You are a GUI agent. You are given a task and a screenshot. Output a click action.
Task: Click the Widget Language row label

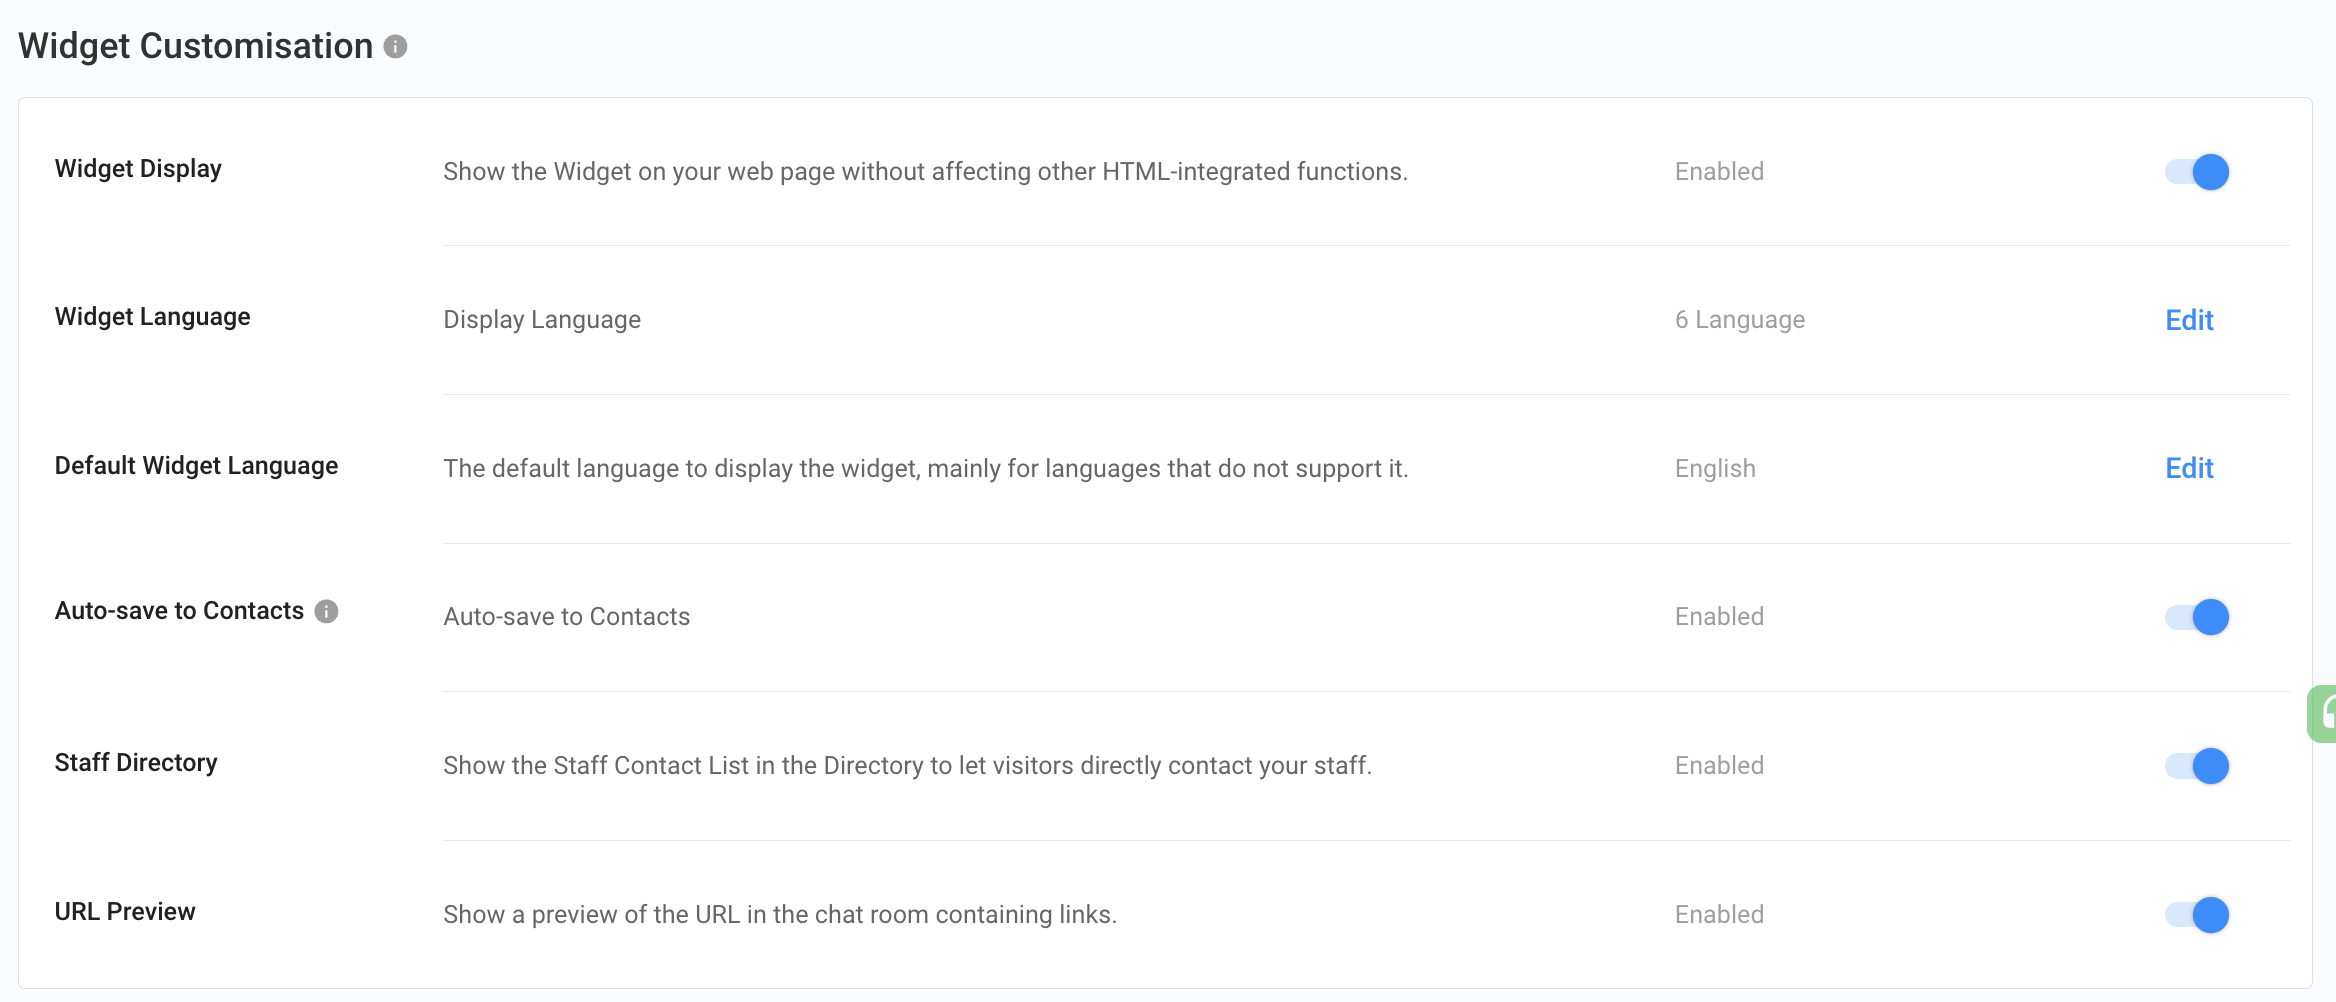coord(152,317)
